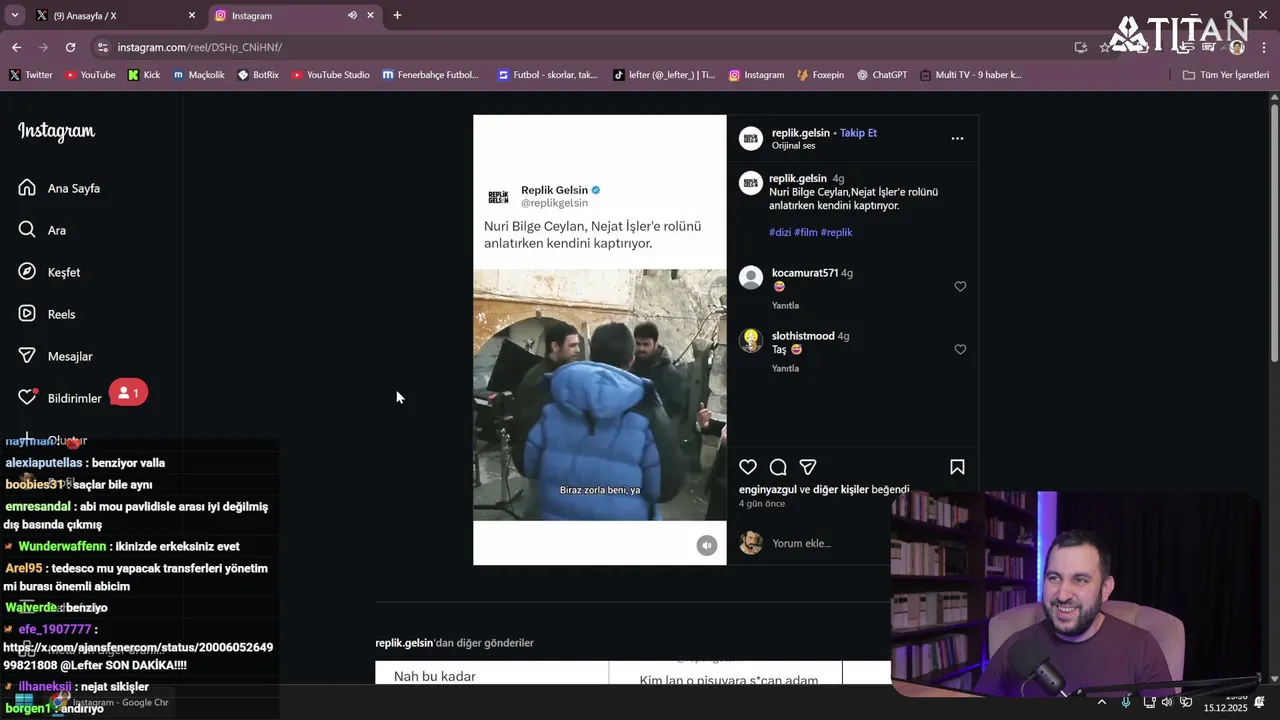The width and height of the screenshot is (1280, 720).
Task: Click Takip Et to follow replik.gelsin
Action: 858,133
